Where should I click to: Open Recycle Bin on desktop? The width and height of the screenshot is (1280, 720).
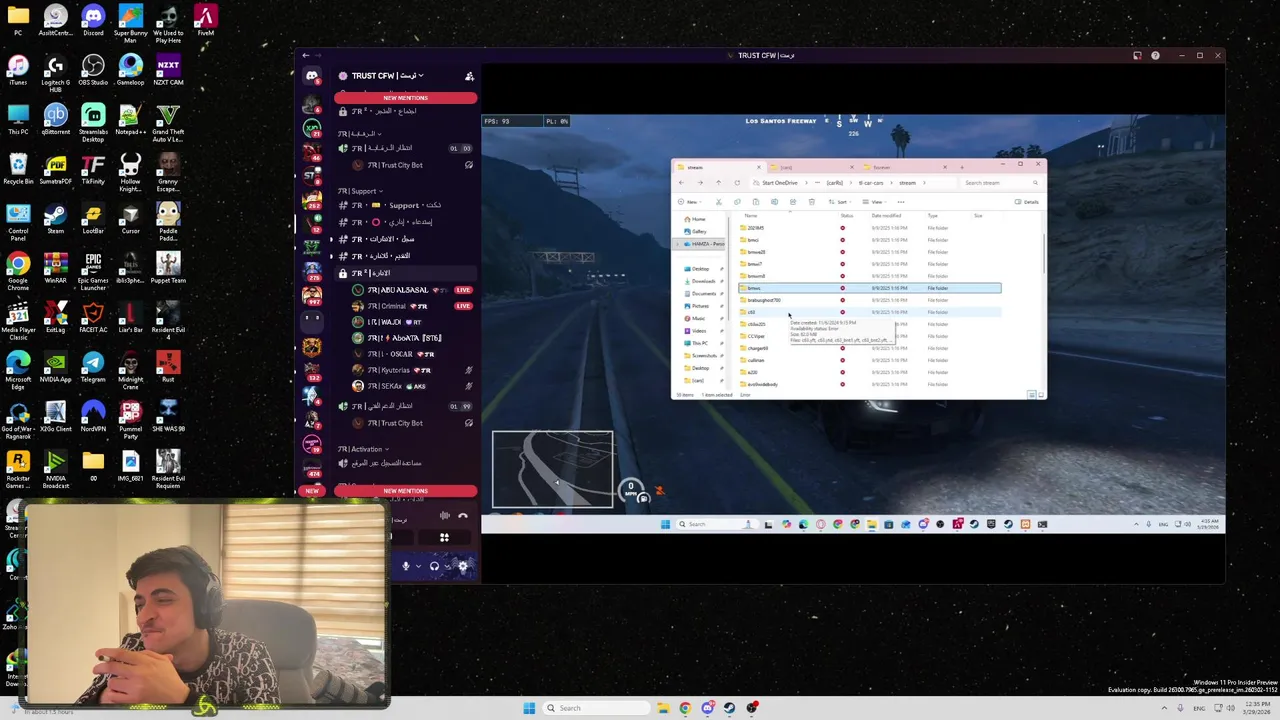[18, 170]
